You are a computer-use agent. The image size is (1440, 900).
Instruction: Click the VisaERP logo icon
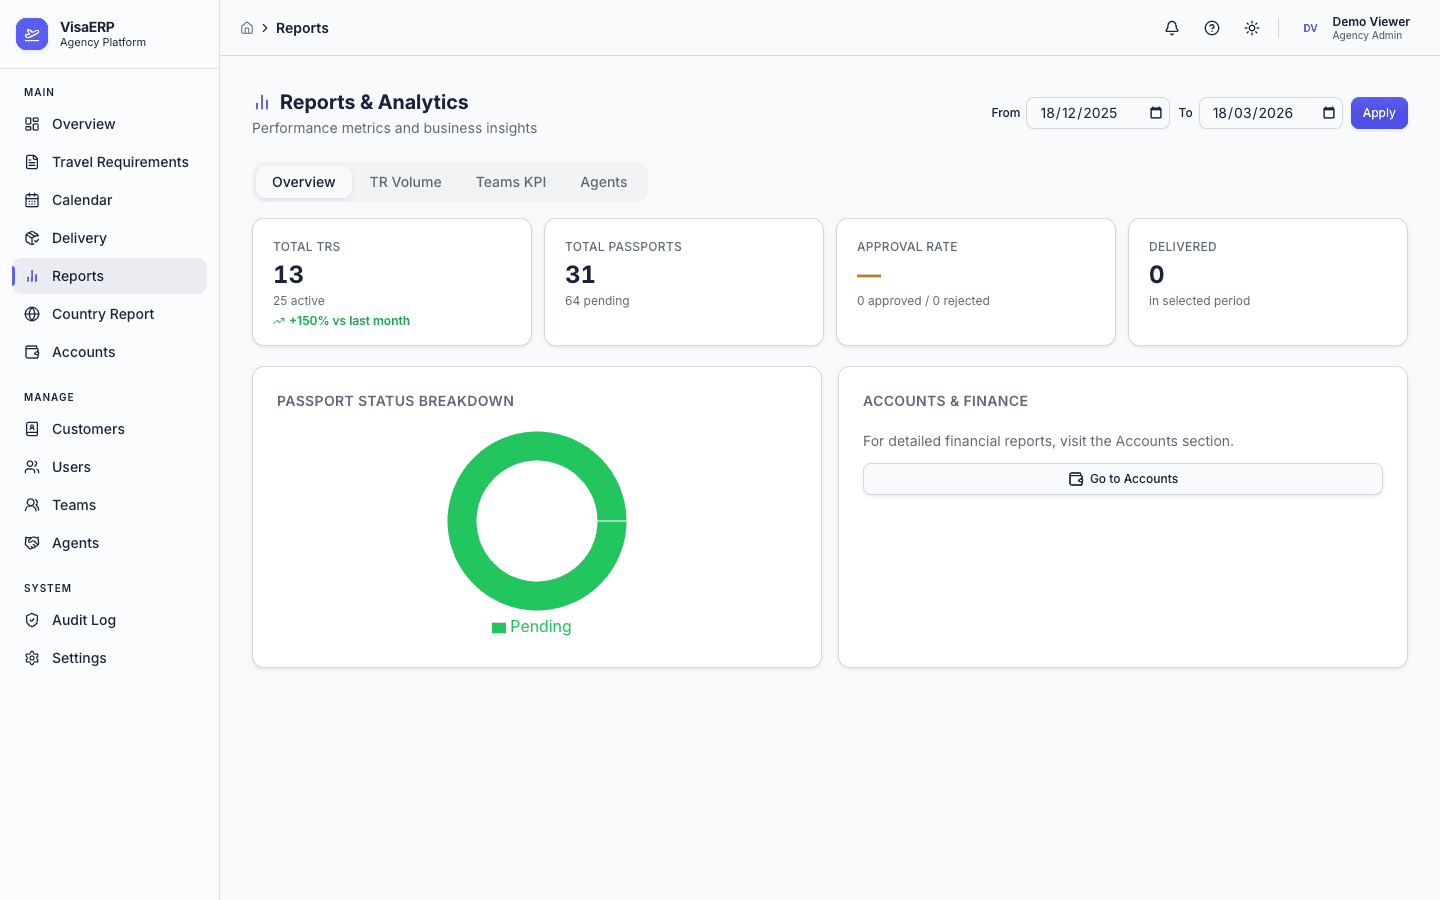coord(31,33)
